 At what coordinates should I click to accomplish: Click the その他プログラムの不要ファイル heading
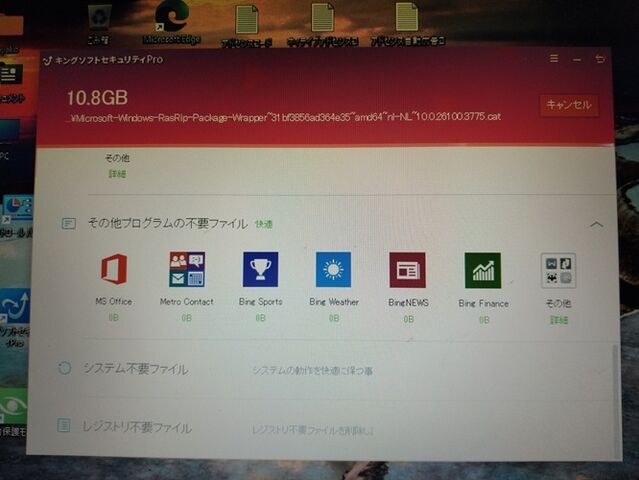[x=167, y=224]
